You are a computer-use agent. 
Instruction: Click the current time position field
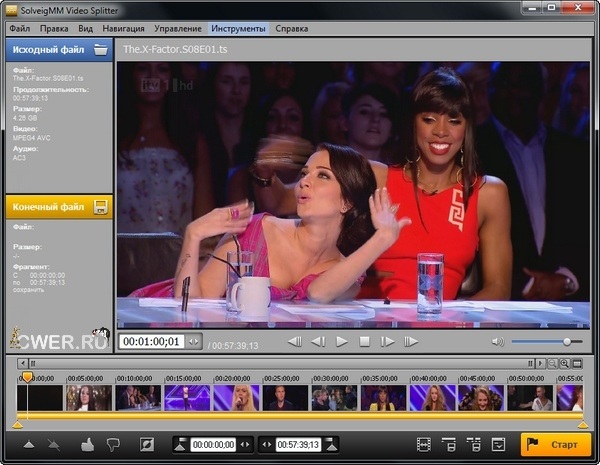pyautogui.click(x=152, y=341)
